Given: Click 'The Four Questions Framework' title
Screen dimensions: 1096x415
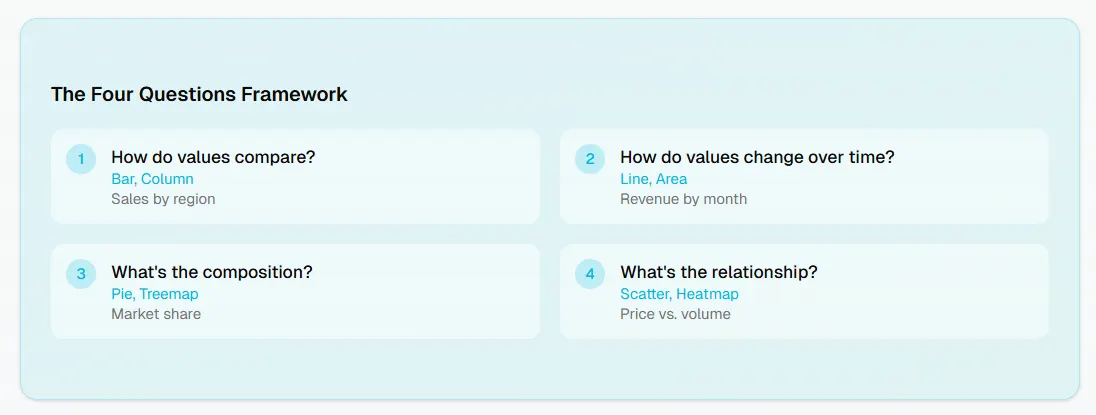Looking at the screenshot, I should 199,94.
